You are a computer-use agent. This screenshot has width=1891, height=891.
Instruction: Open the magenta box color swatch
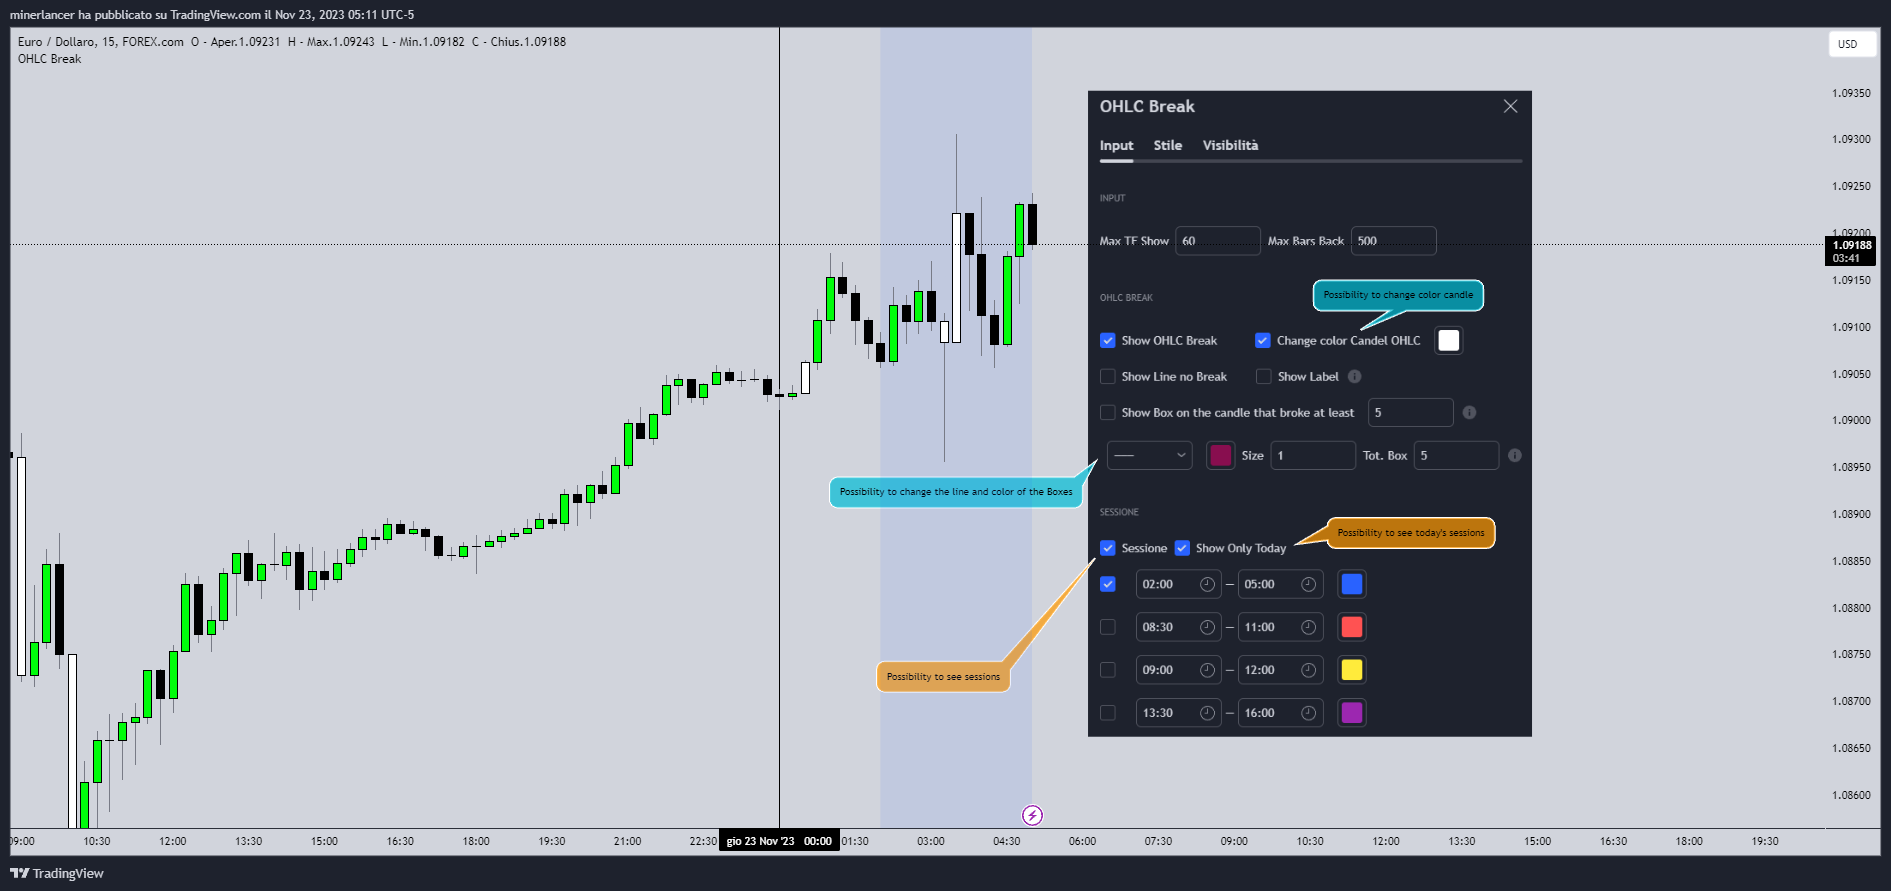click(1220, 455)
